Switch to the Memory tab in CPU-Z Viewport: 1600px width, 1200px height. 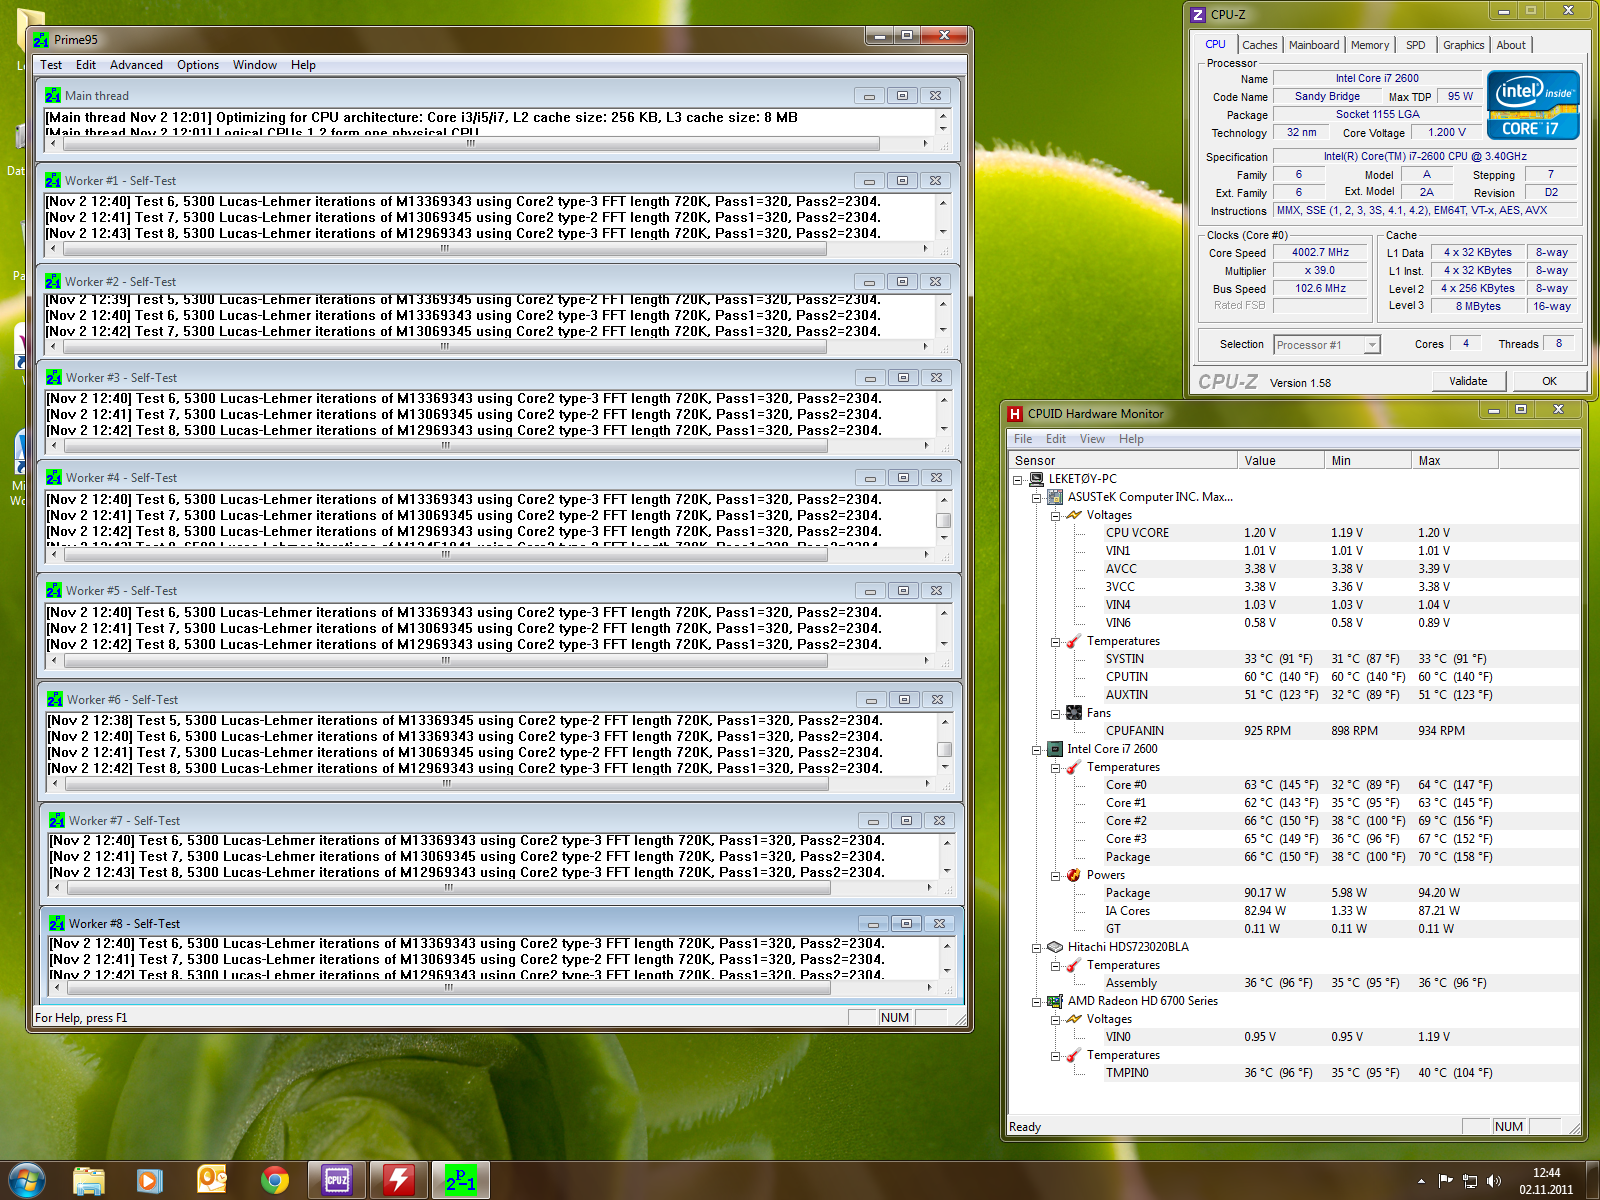click(x=1370, y=45)
